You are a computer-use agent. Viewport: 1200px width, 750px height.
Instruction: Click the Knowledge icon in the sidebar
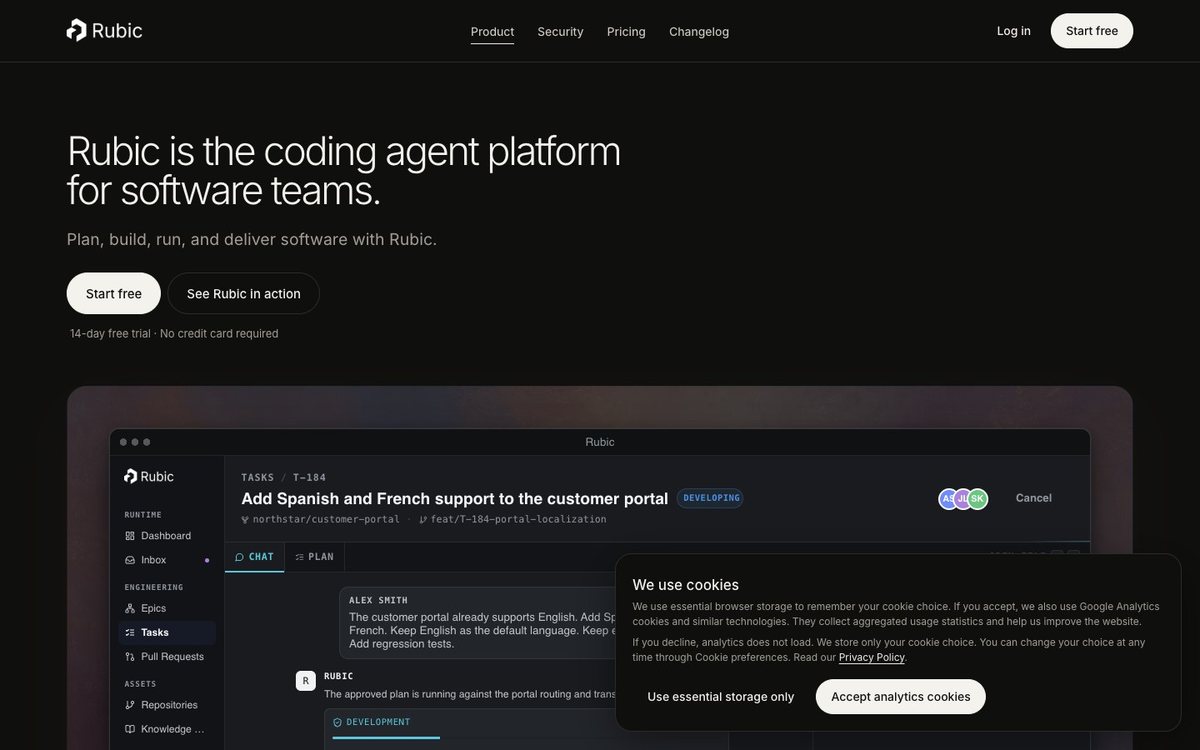[130, 729]
